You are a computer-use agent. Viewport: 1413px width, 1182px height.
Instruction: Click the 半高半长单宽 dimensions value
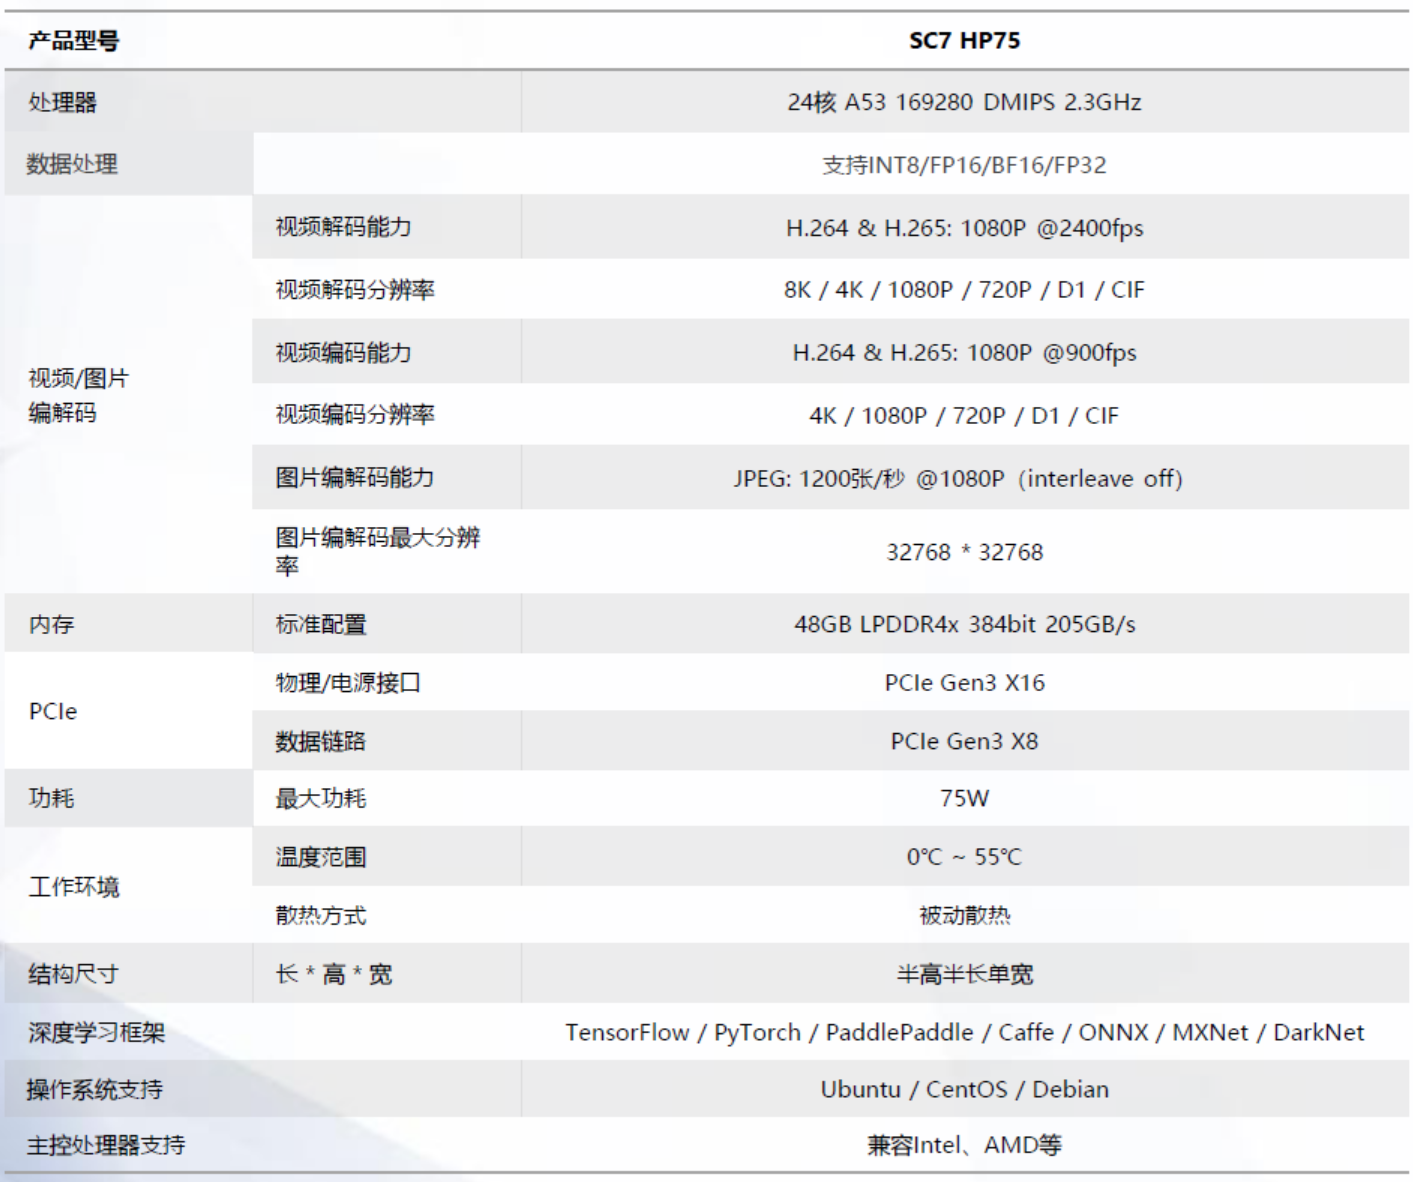(x=964, y=974)
